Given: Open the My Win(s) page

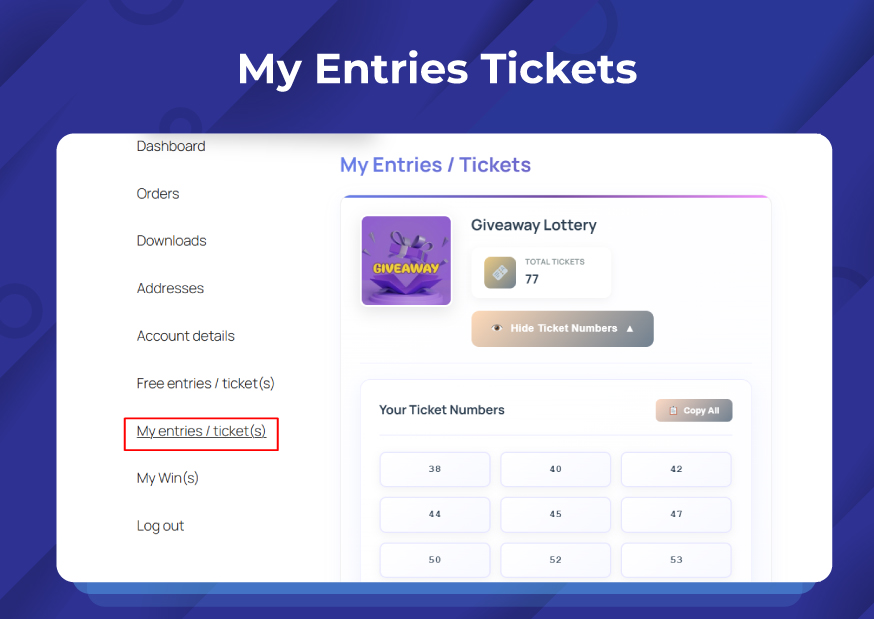Looking at the screenshot, I should click(x=166, y=478).
